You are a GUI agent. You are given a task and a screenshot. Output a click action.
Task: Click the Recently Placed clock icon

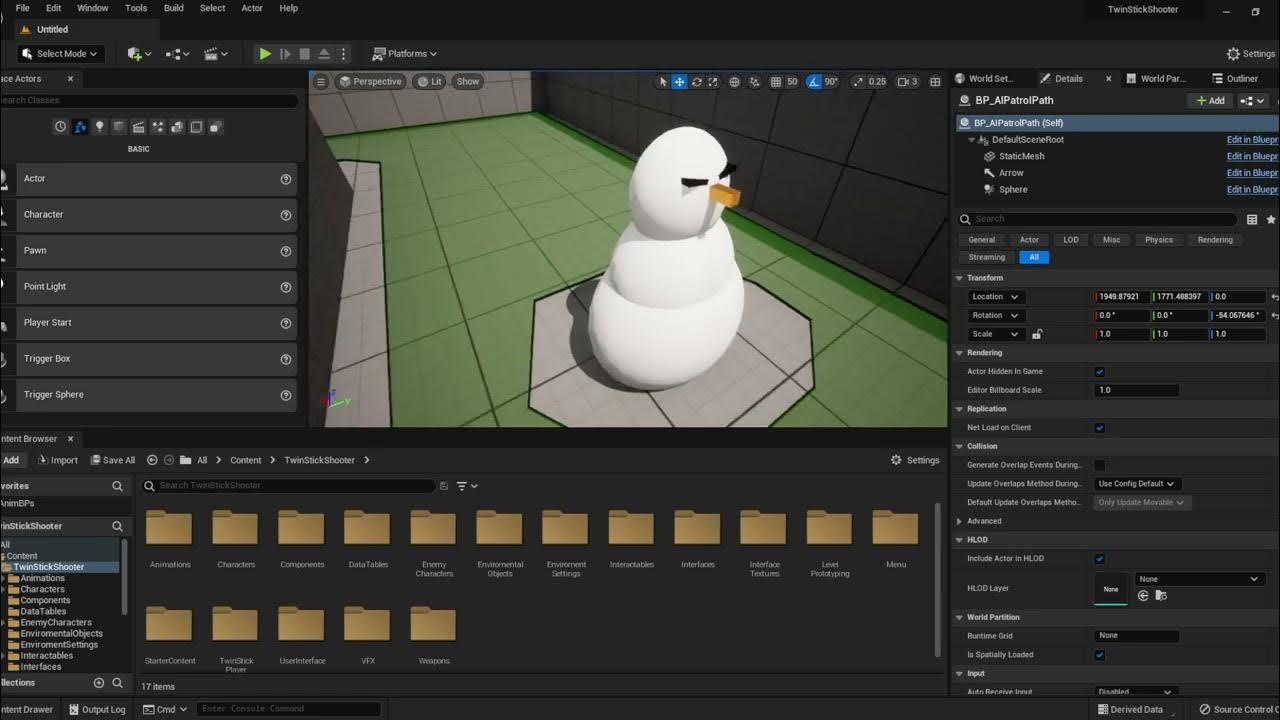[x=60, y=127]
